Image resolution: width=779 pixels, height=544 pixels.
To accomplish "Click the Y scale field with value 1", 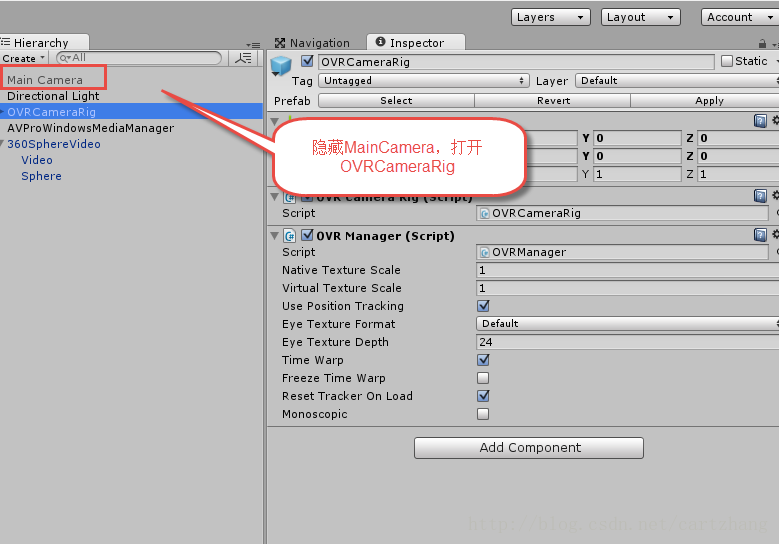I will click(637, 174).
